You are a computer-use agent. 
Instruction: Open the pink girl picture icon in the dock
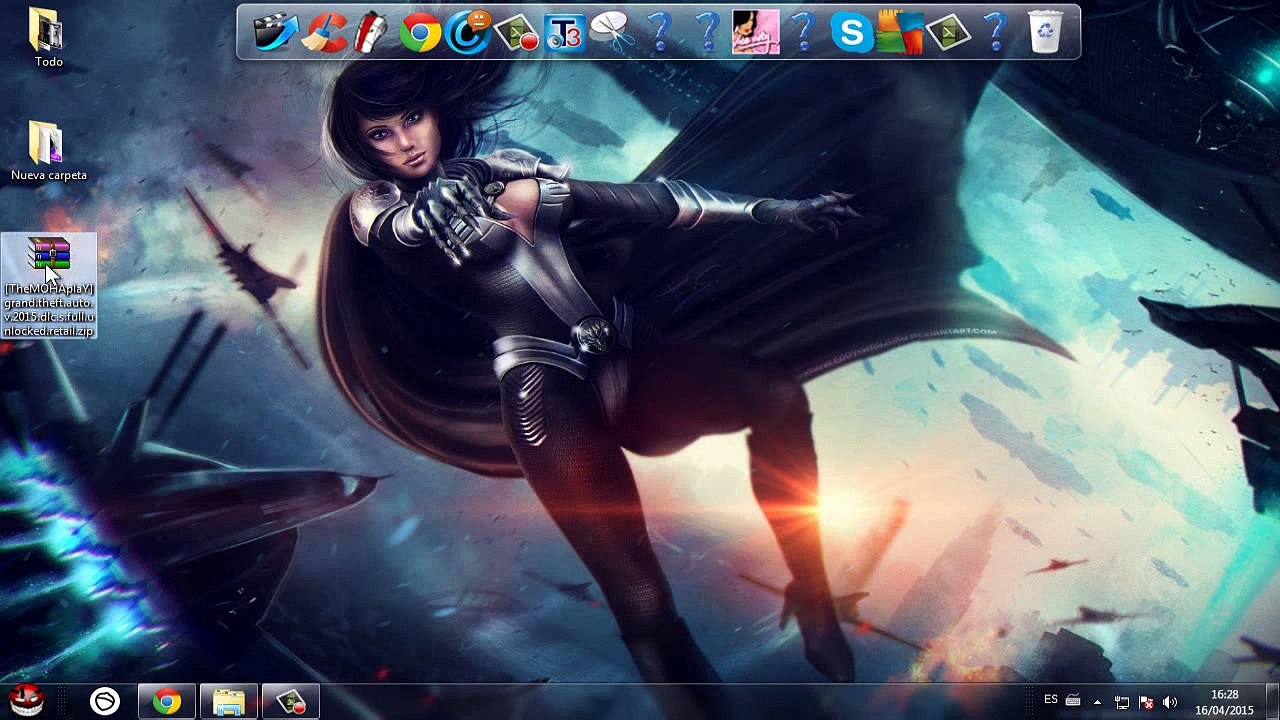(756, 32)
